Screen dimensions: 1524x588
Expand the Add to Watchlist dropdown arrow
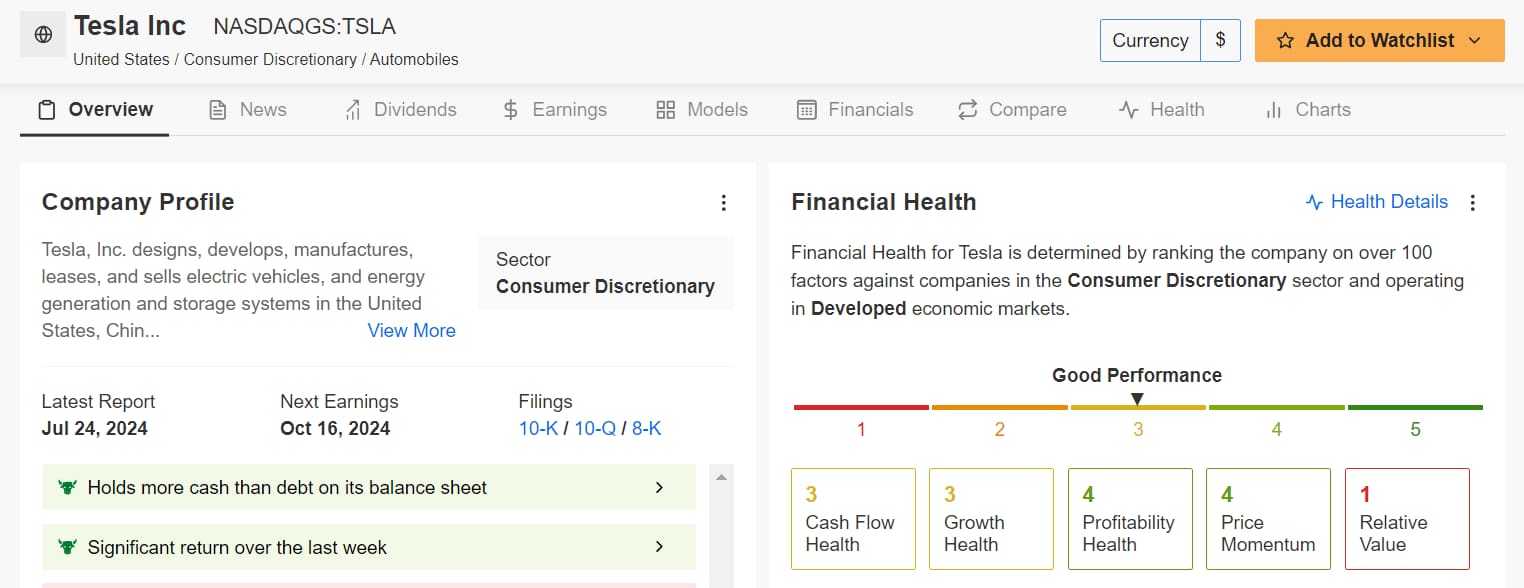point(1474,41)
